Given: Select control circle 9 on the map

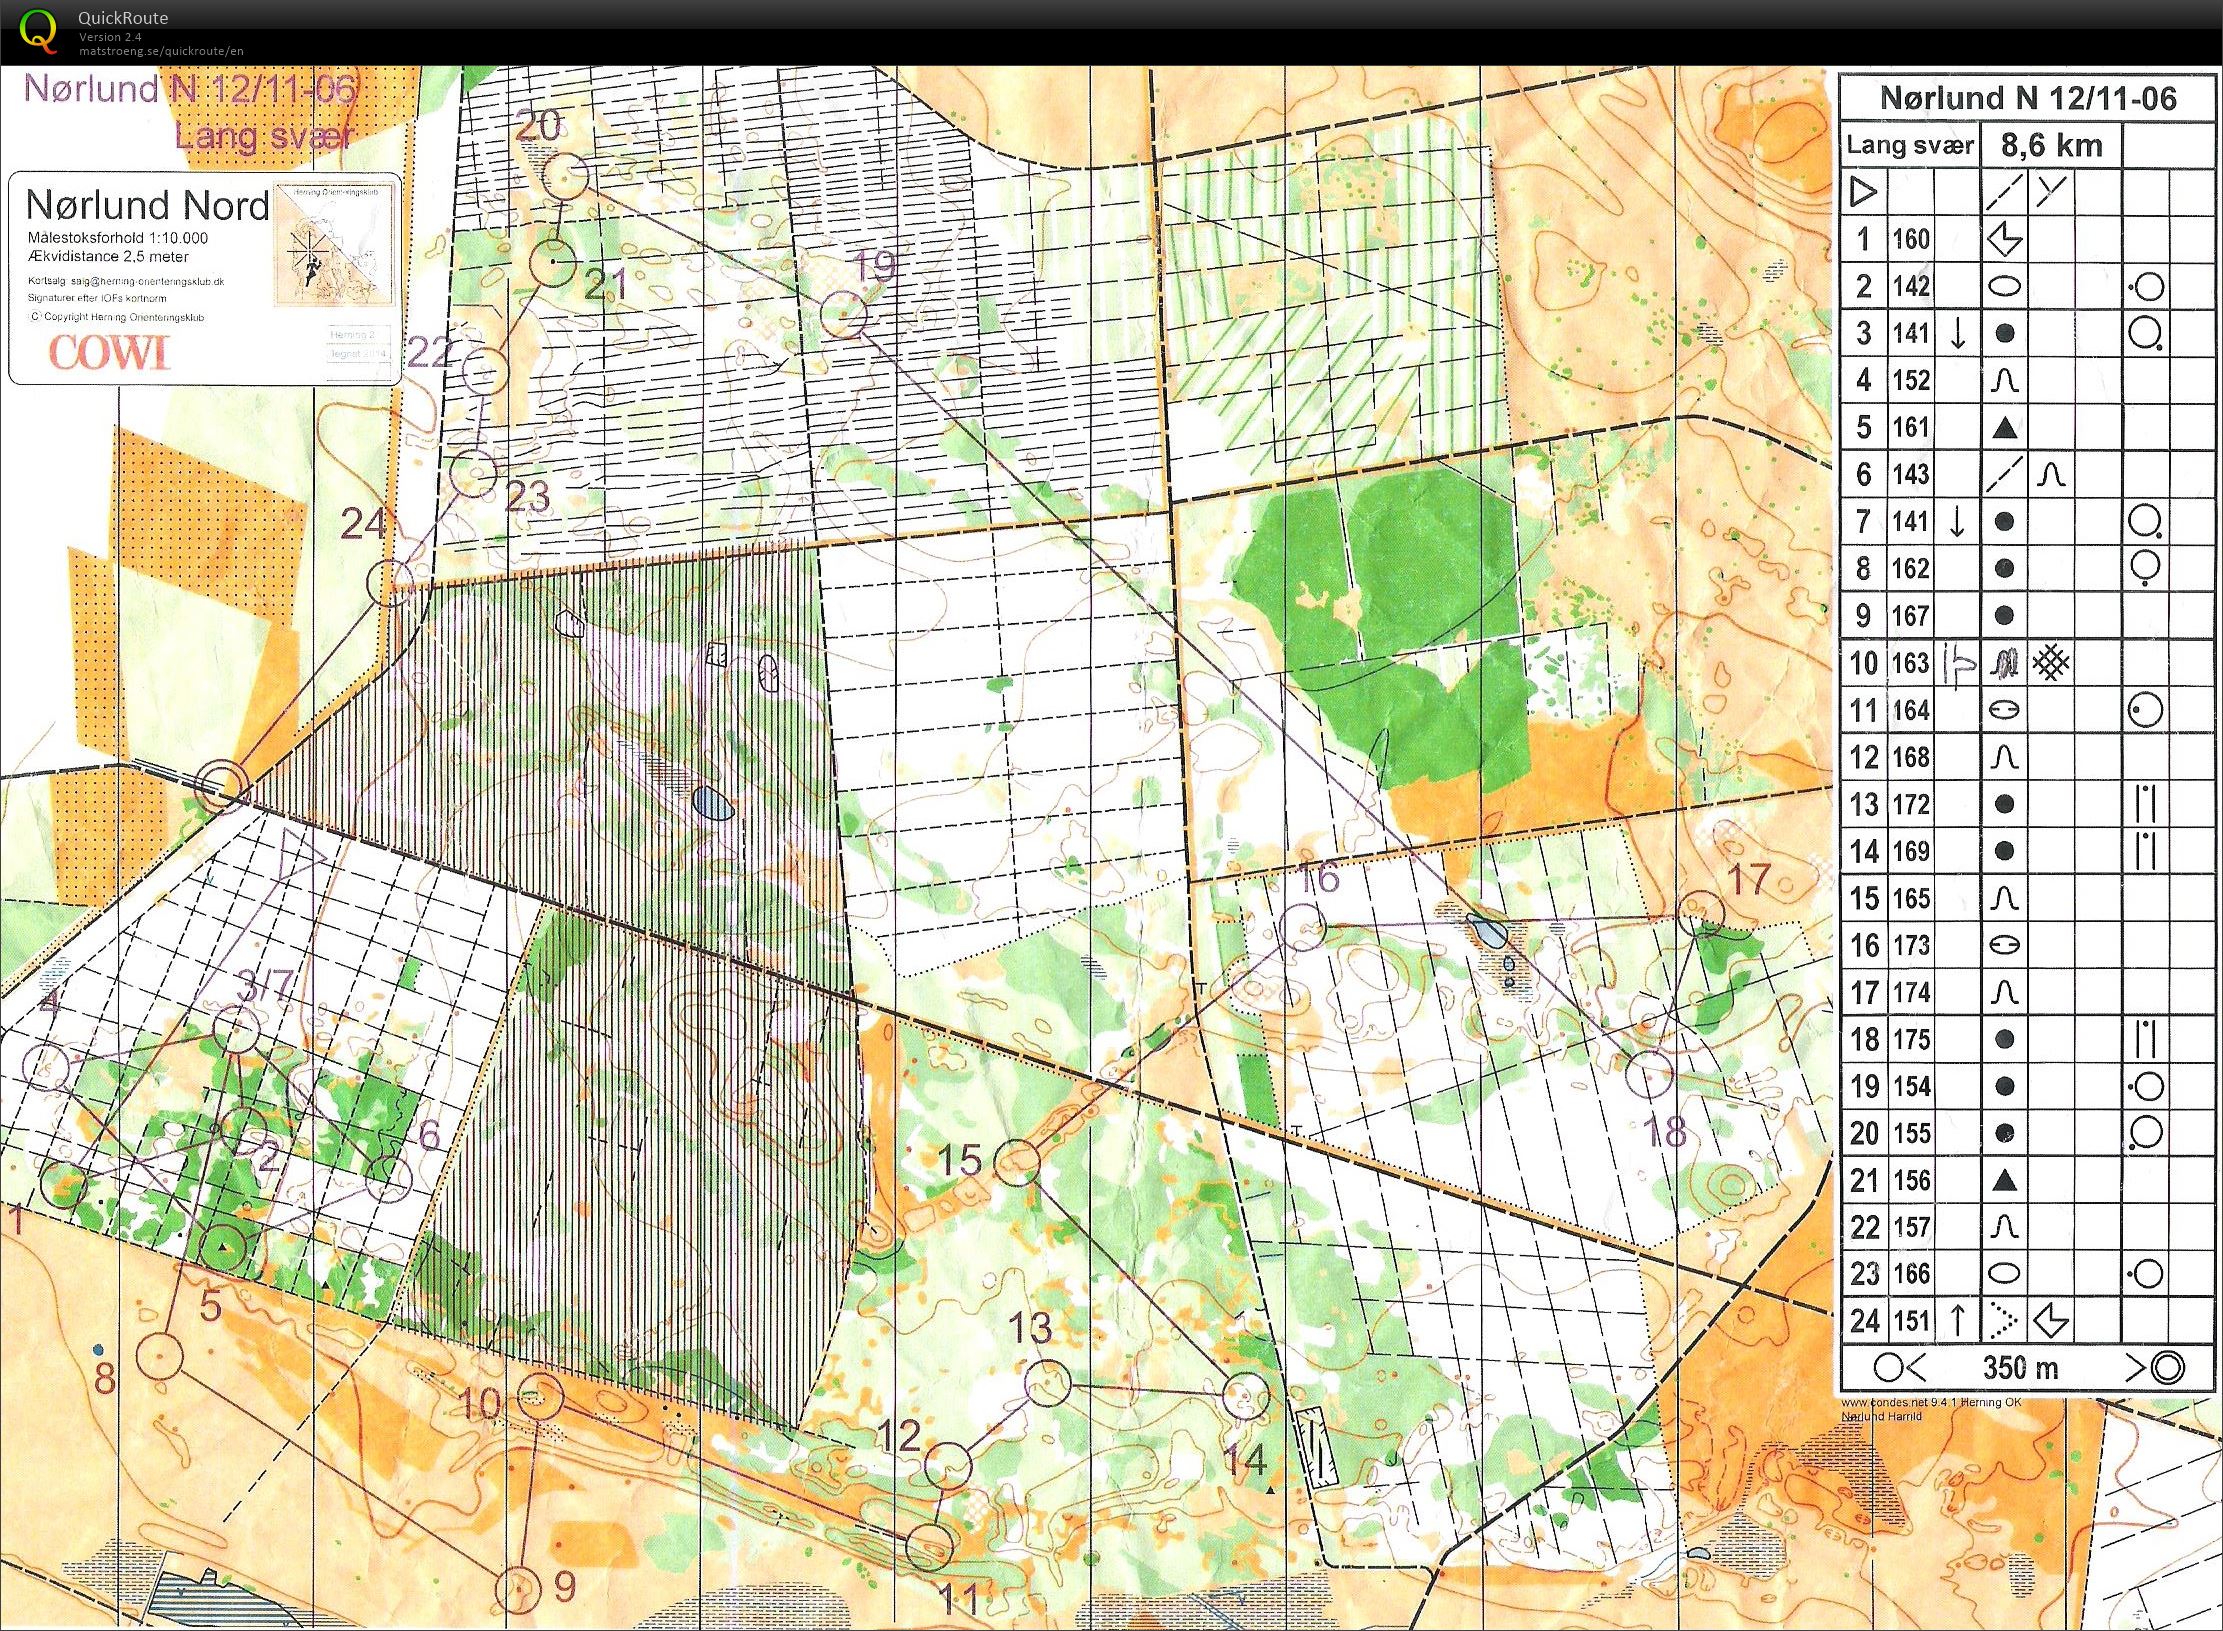Looking at the screenshot, I should 518,1589.
